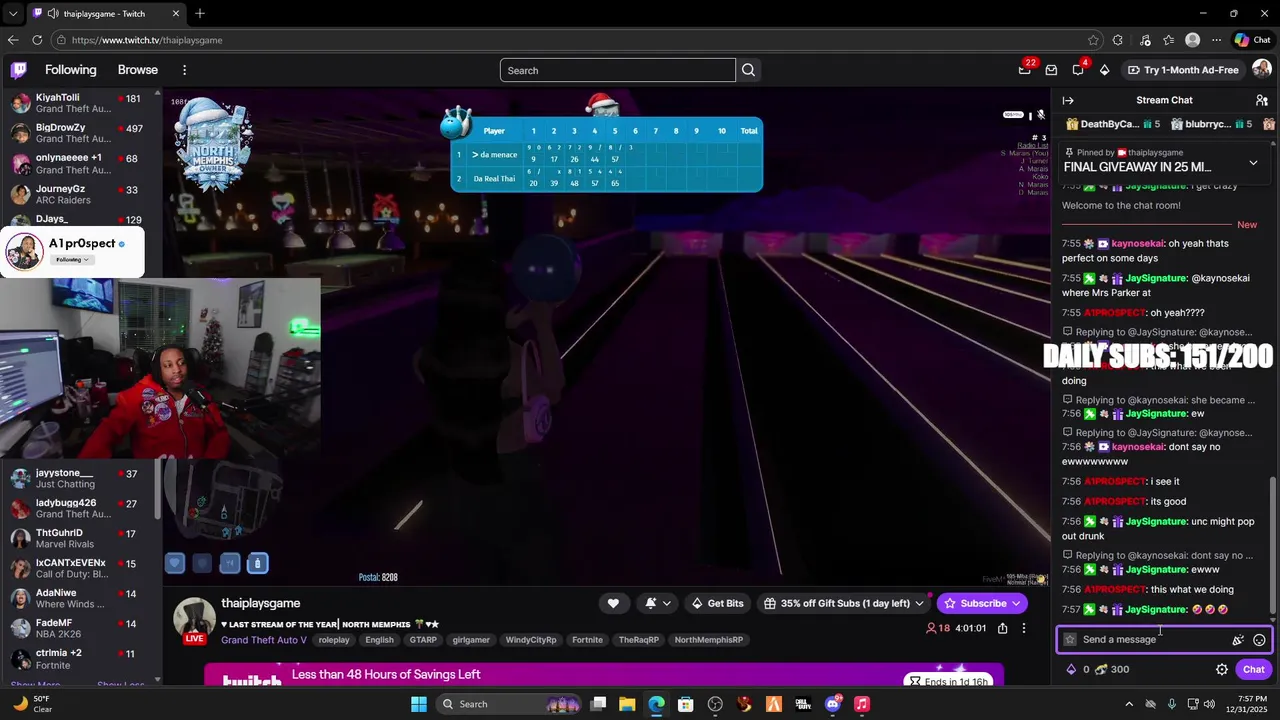This screenshot has height=720, width=1280.
Task: Open the channel points star icon
Action: click(1070, 640)
